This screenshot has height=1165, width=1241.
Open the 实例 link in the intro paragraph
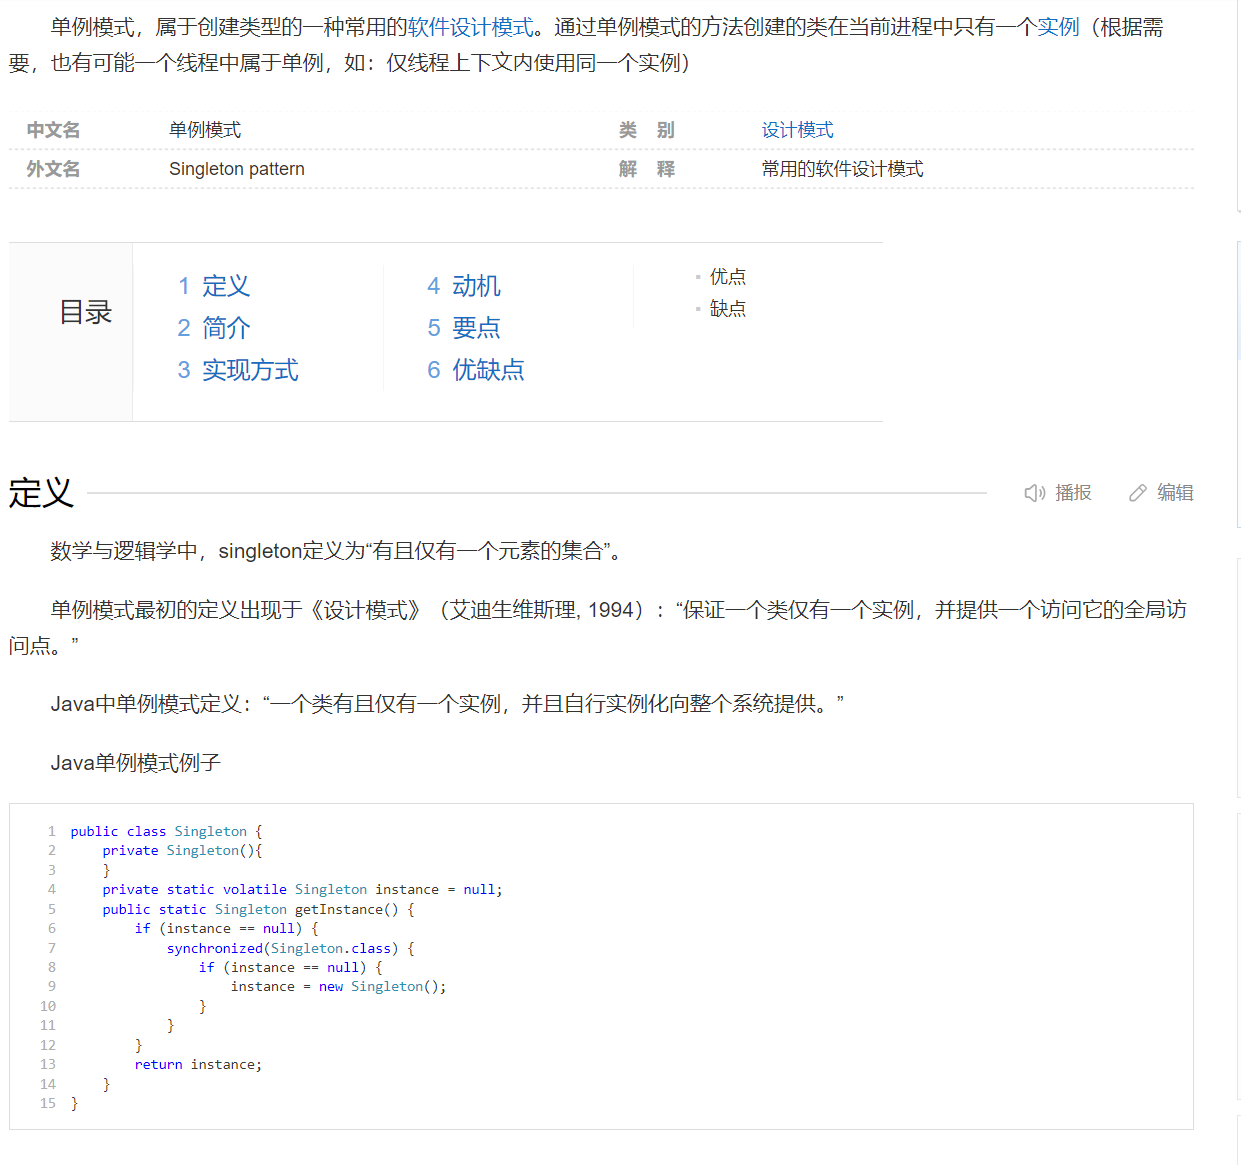click(x=1058, y=27)
